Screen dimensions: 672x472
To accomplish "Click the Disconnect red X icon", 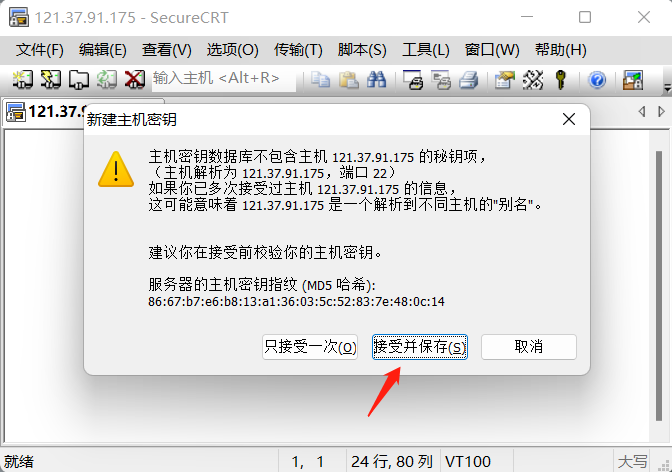I will pos(135,80).
